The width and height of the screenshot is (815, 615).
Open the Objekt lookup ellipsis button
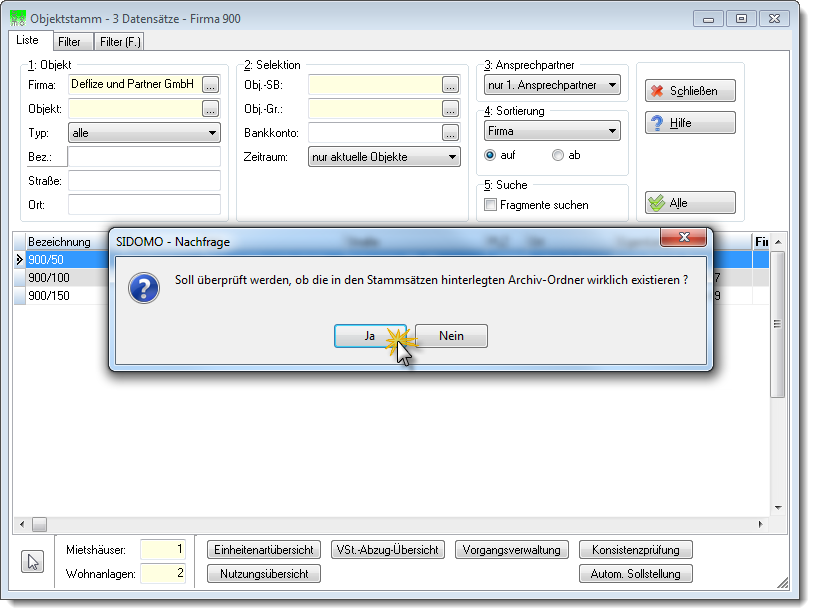211,109
